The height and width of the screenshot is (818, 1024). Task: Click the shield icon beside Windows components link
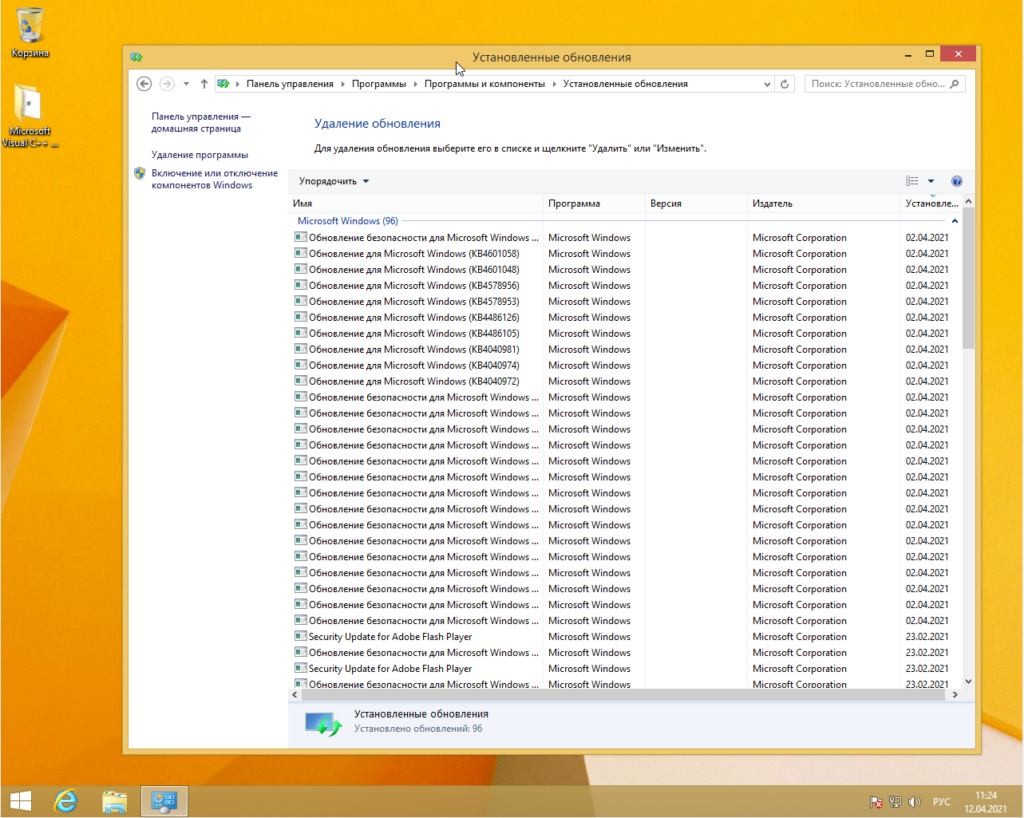tap(139, 173)
